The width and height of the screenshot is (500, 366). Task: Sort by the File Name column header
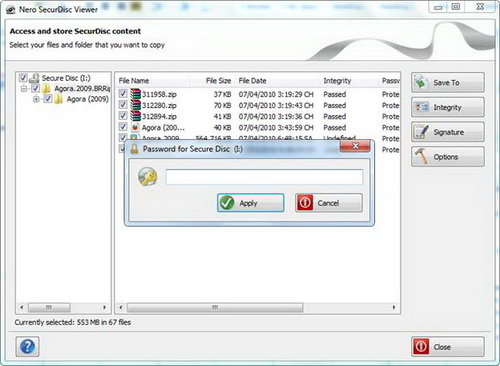tap(134, 81)
